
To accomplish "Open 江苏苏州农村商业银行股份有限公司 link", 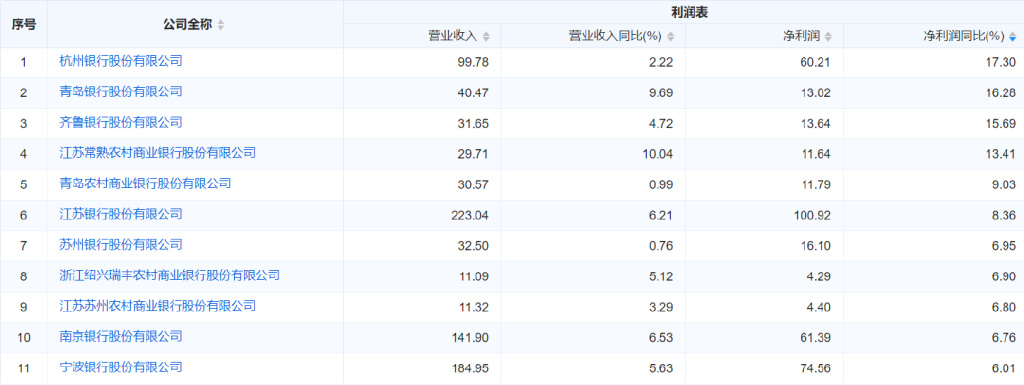I will click(x=157, y=306).
